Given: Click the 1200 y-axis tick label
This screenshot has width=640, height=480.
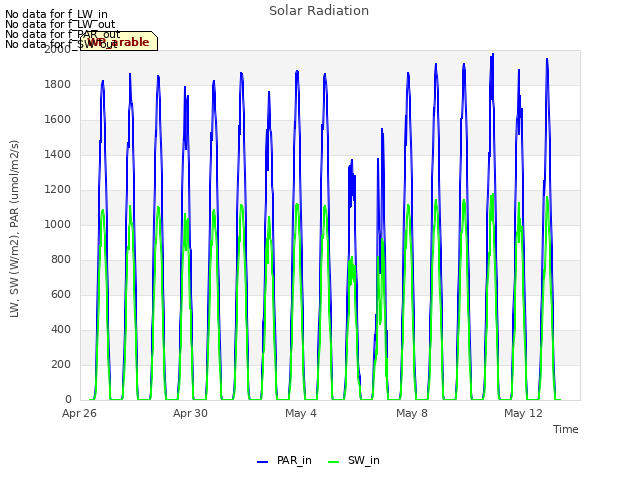Looking at the screenshot, I should [x=58, y=190].
